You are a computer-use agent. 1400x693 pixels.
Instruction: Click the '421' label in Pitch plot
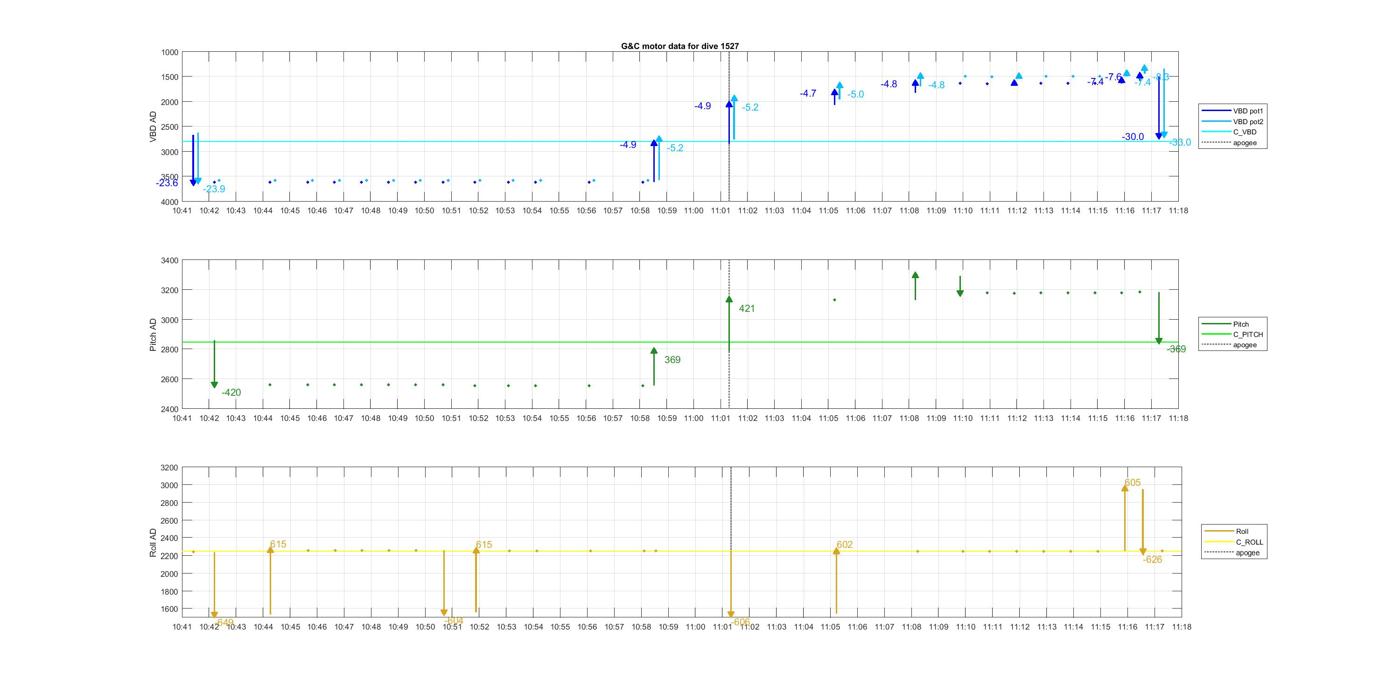747,309
